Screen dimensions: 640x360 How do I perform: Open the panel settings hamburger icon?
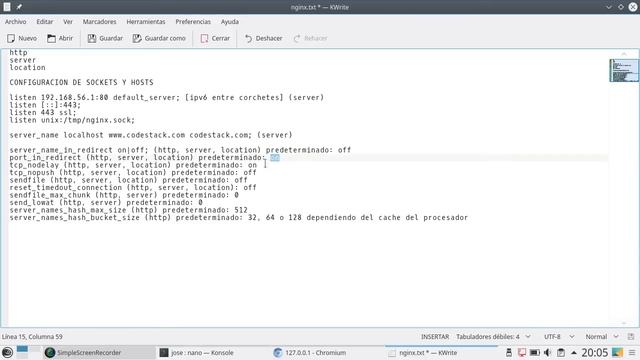tap(632, 353)
